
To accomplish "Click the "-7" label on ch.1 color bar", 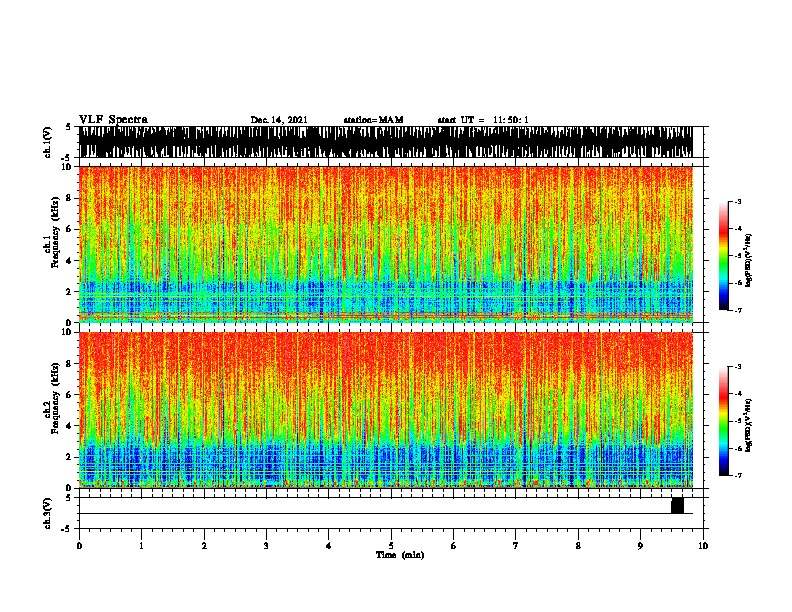I will (738, 310).
